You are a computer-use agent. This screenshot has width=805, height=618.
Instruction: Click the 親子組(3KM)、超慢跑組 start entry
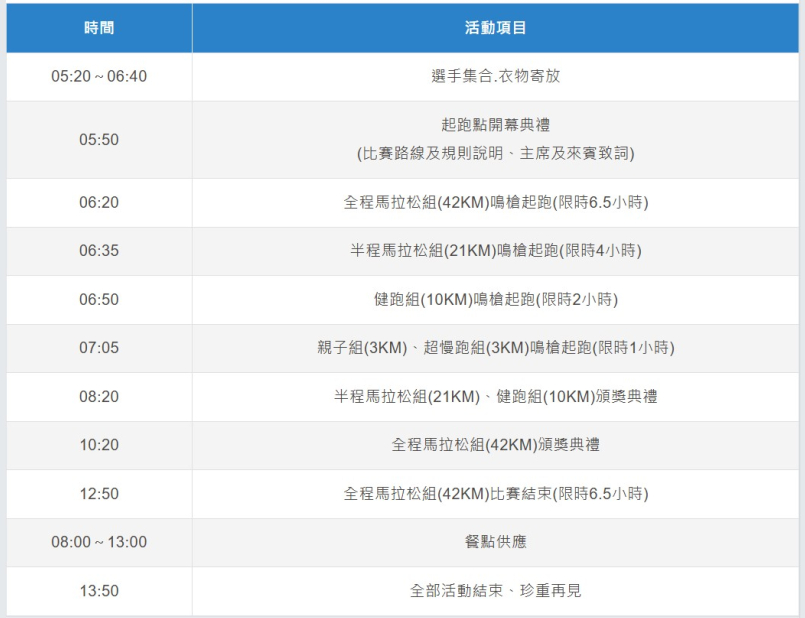(x=495, y=348)
